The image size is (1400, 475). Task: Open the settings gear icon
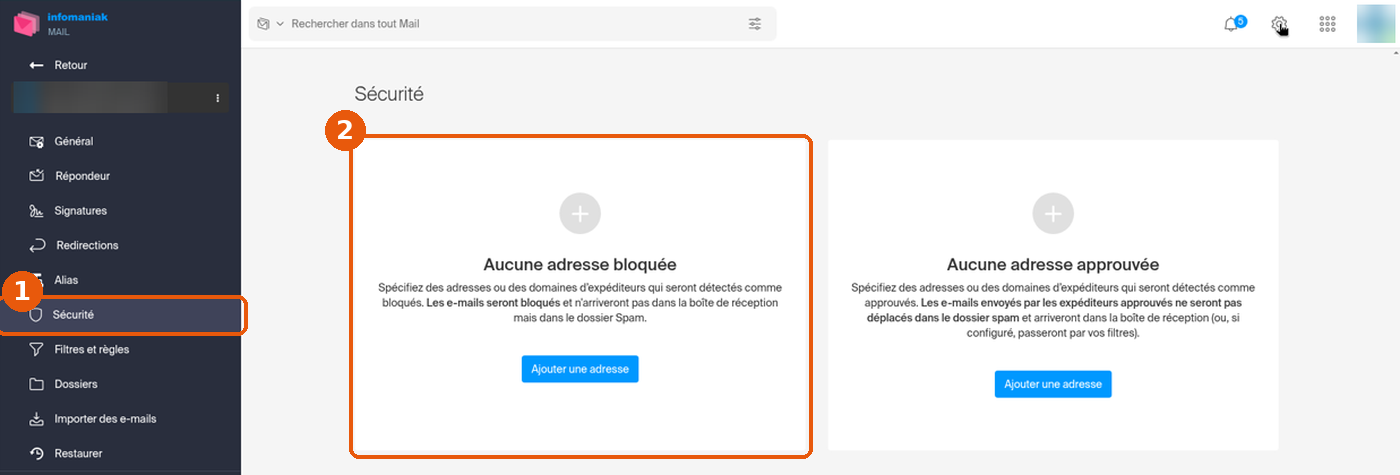point(1278,24)
